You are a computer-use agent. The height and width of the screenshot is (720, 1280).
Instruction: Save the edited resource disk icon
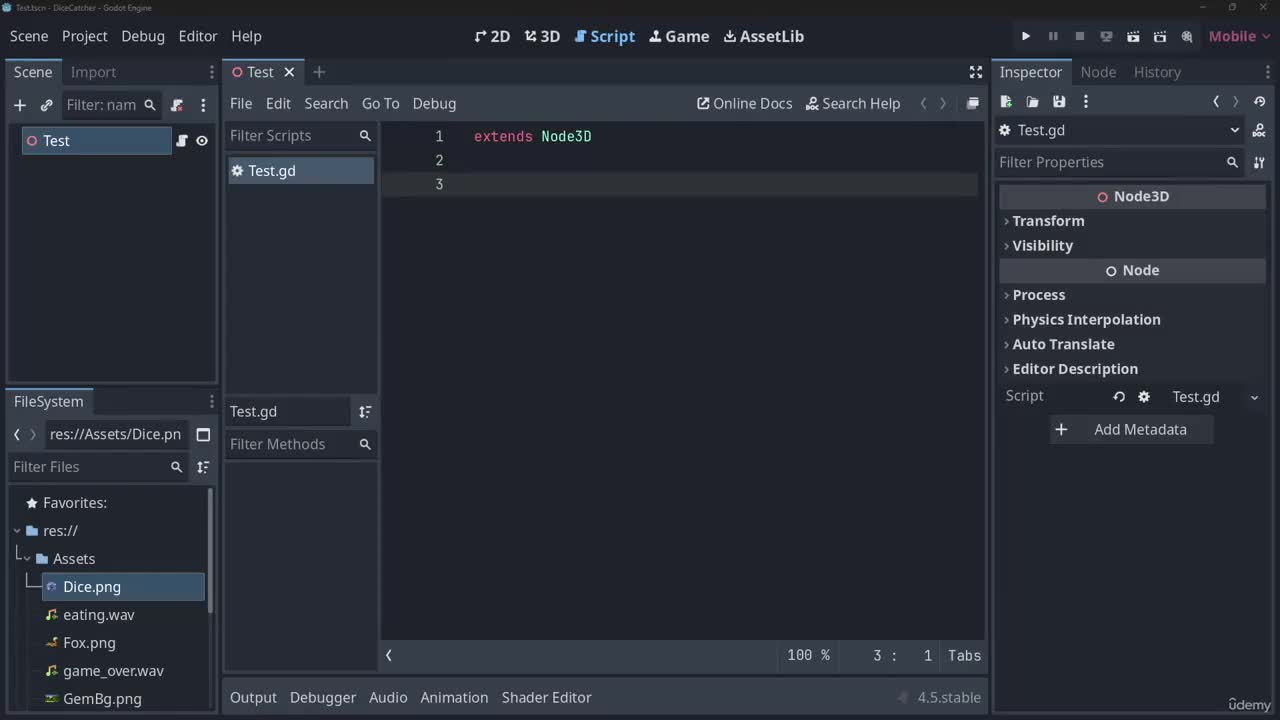[x=1059, y=102]
